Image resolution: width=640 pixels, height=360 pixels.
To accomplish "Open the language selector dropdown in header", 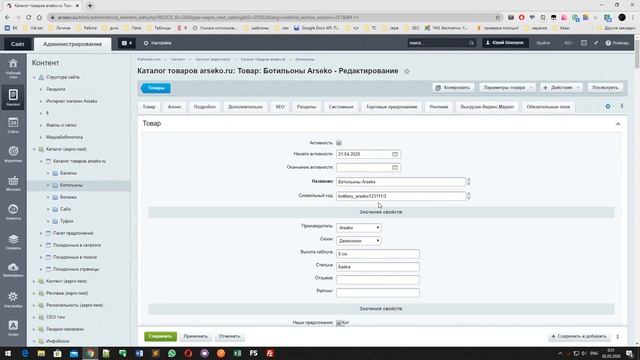I will point(569,43).
